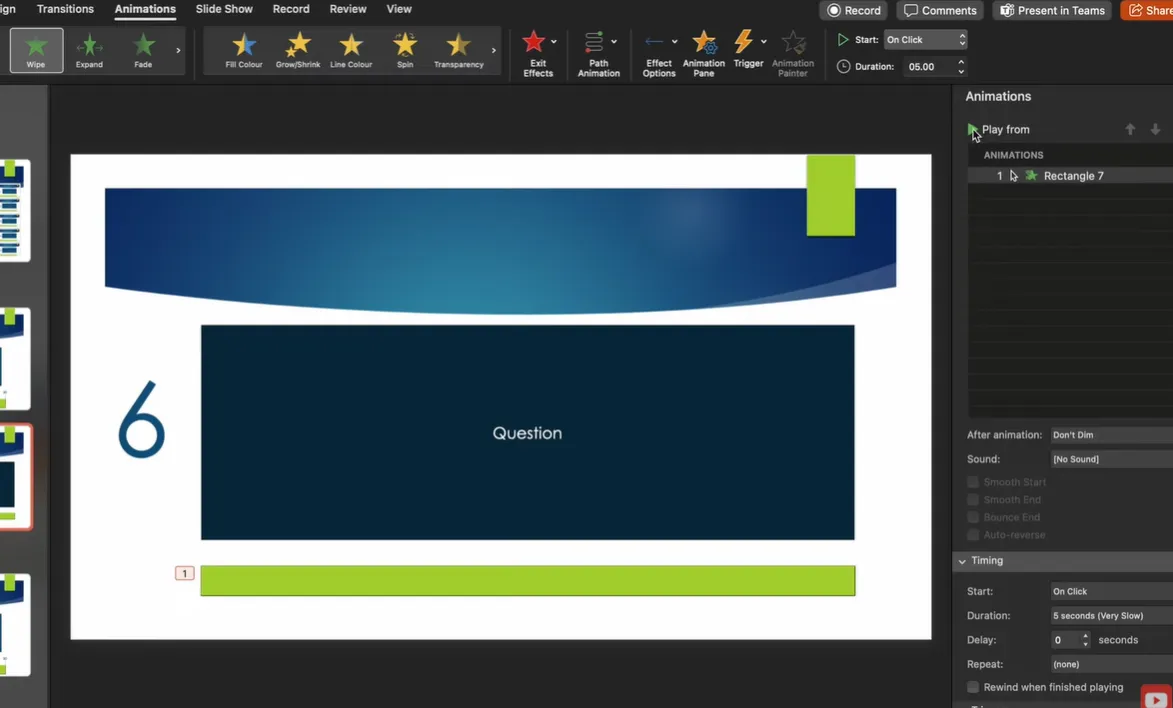This screenshot has width=1173, height=708.
Task: Choose the Spin emphasis effect
Action: click(x=405, y=50)
